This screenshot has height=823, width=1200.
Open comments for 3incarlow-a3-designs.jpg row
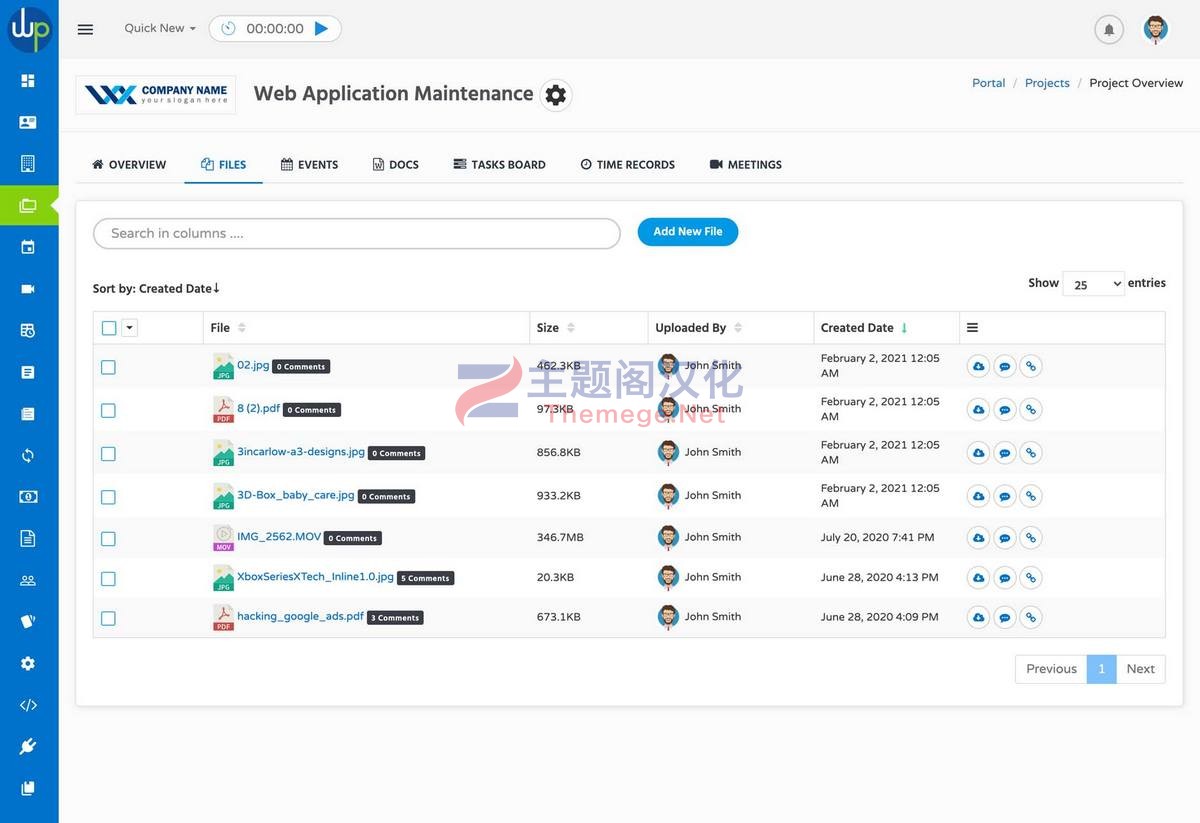[x=1005, y=453]
